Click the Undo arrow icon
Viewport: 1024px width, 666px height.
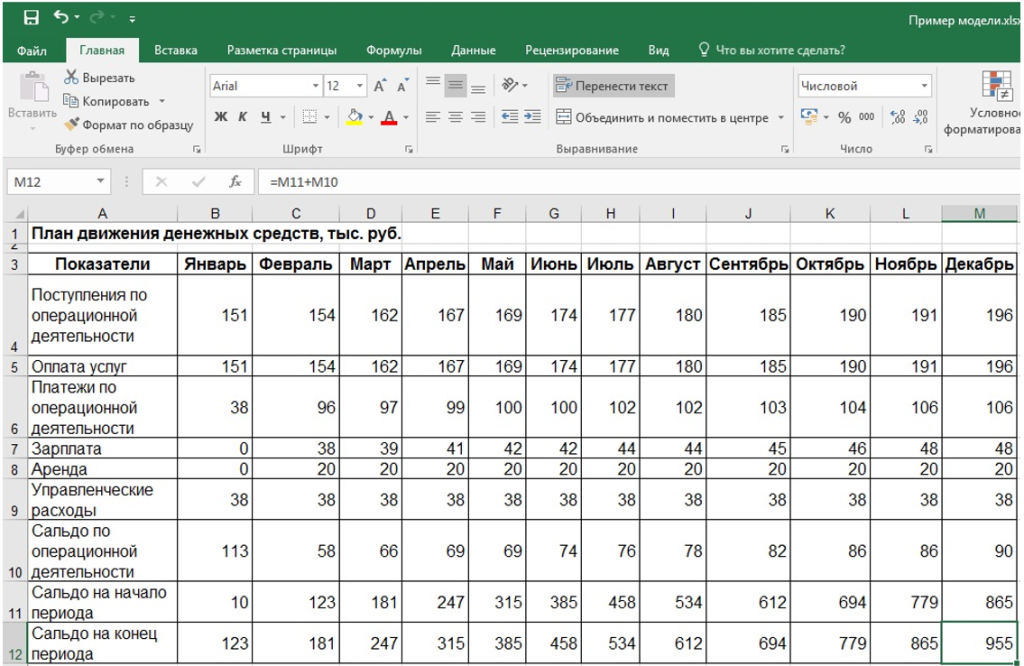coord(62,18)
